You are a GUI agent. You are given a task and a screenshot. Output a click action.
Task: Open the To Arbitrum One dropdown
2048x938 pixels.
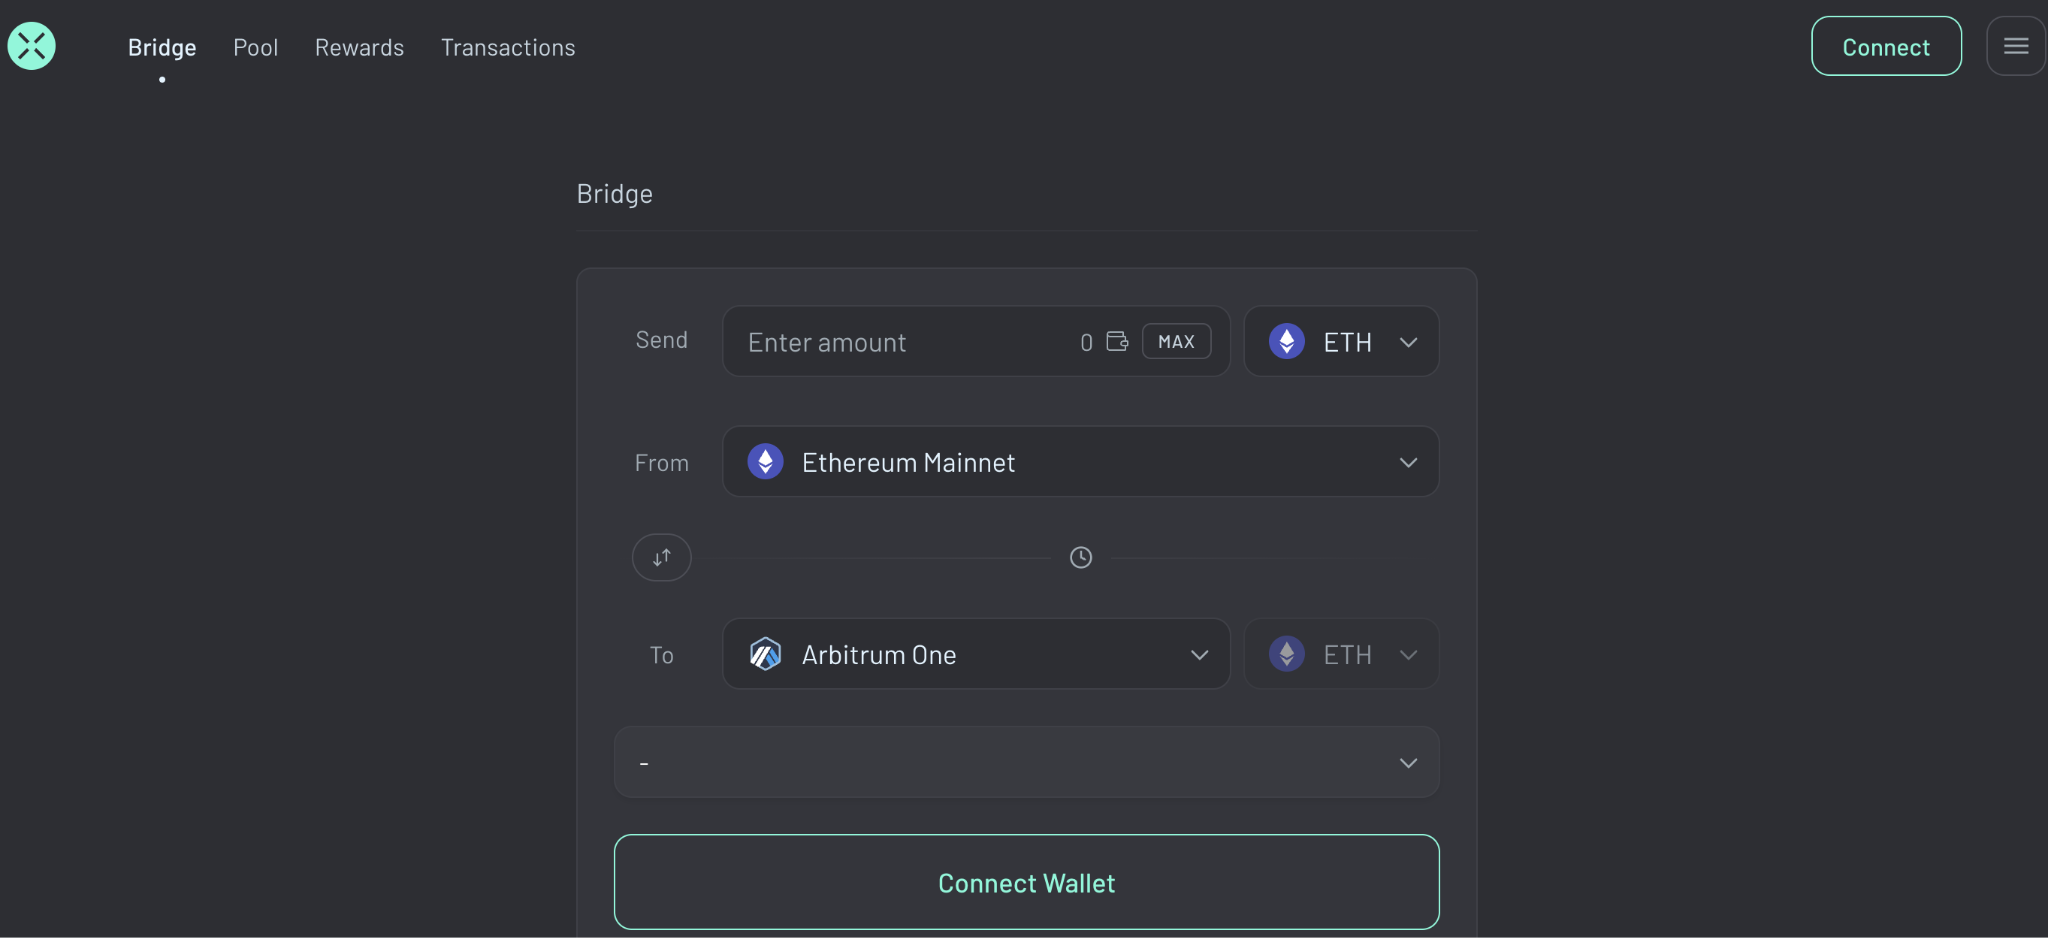[1199, 655]
